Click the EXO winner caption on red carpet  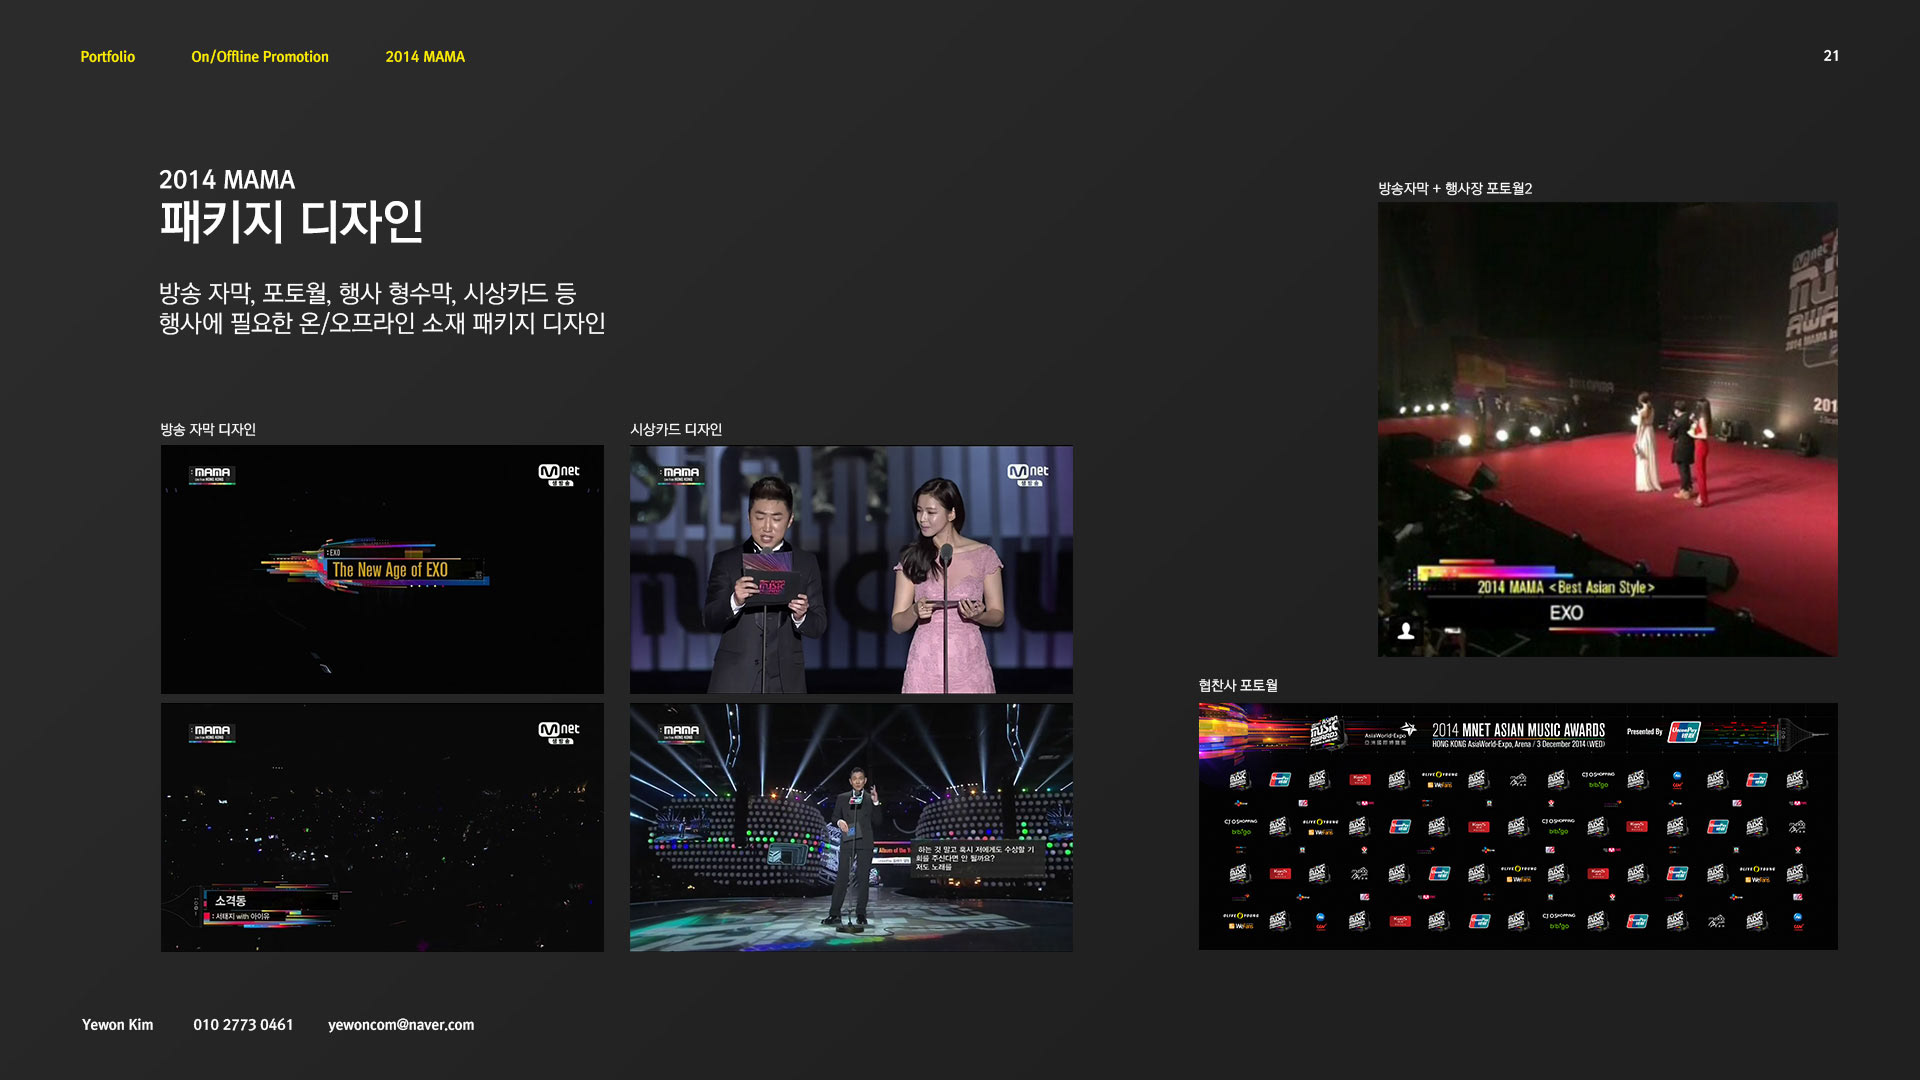[x=1566, y=613]
